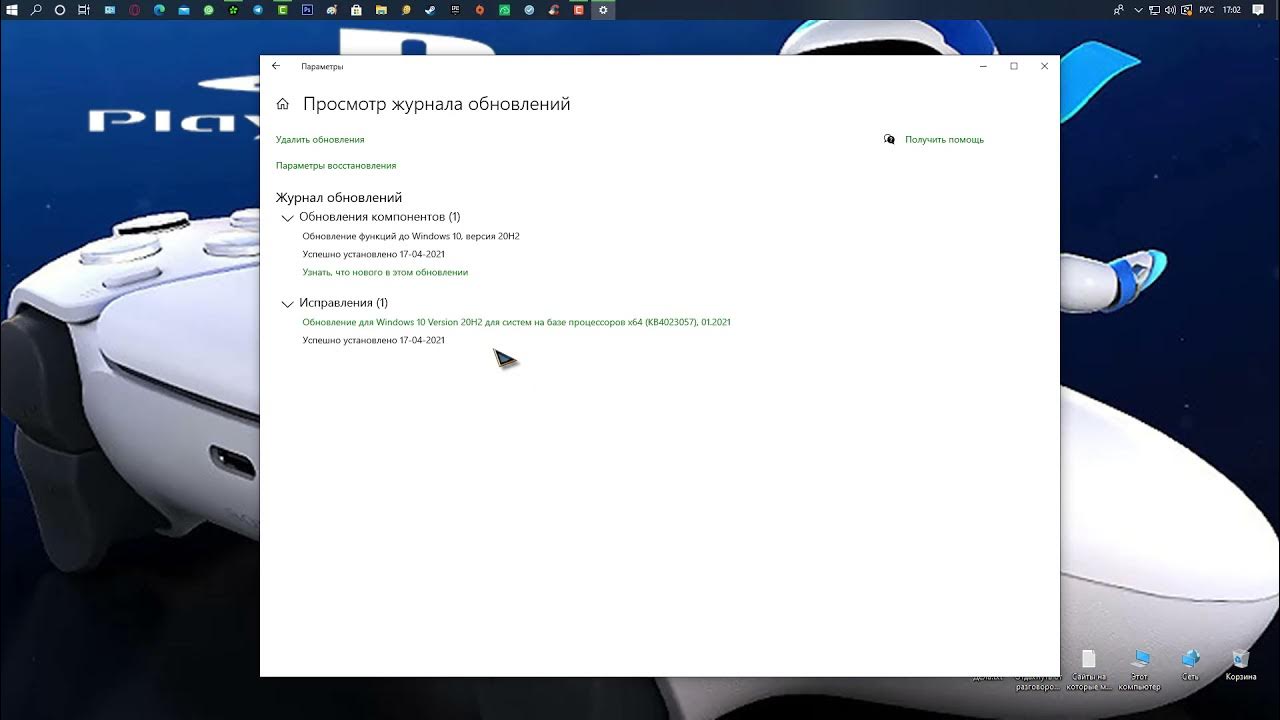Image resolution: width=1280 pixels, height=720 pixels.
Task: Select the Этот компьютер desktop icon
Action: pos(1140,670)
